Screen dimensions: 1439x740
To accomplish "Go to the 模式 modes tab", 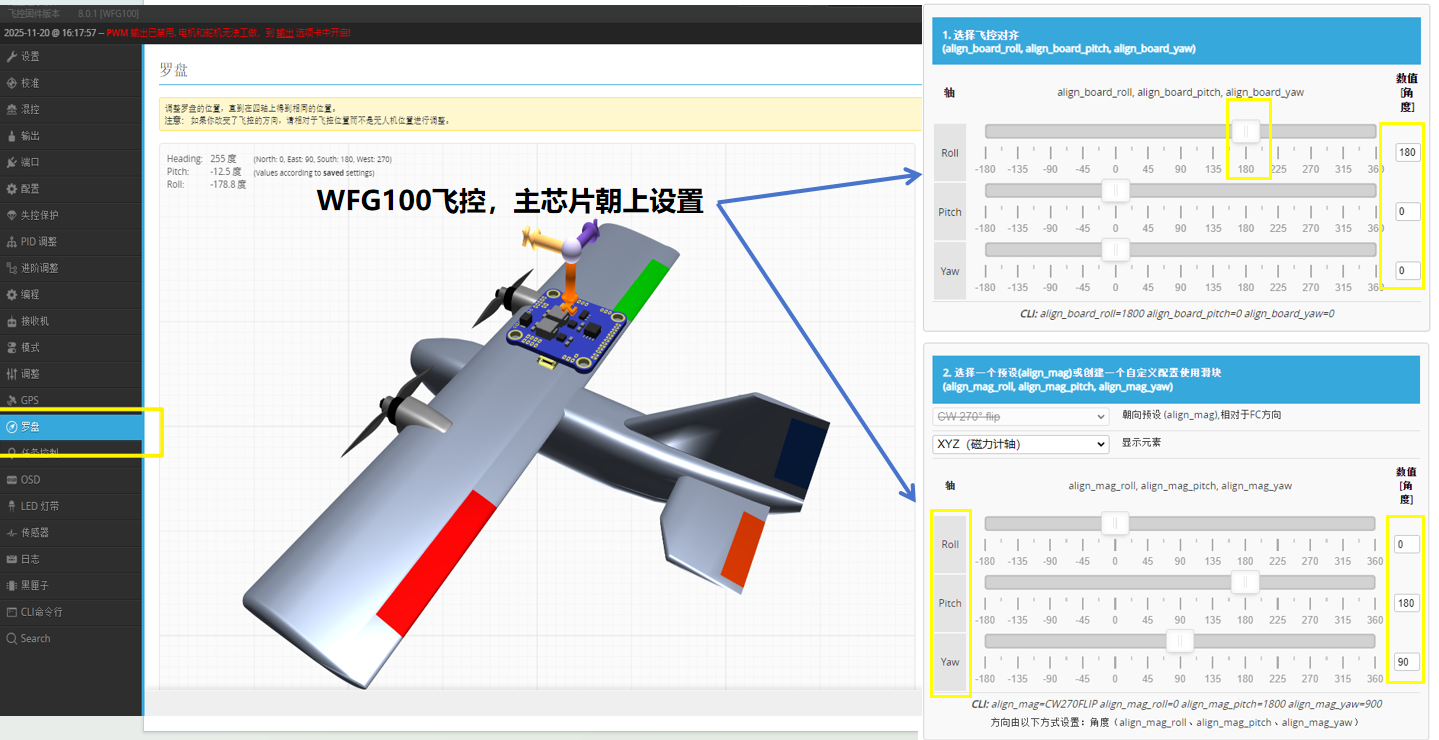I will (30, 347).
